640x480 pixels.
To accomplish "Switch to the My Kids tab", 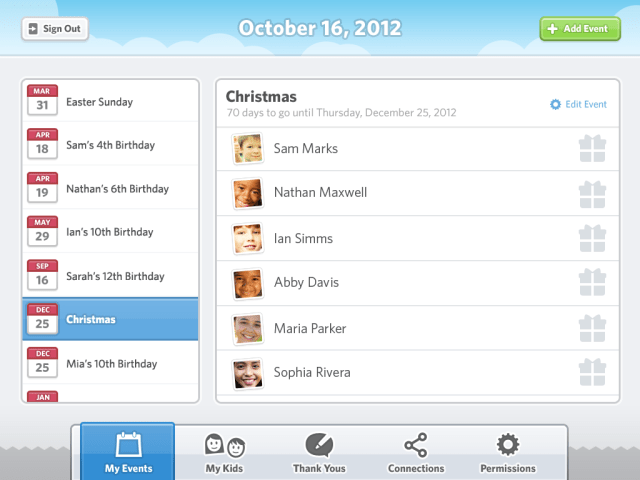I will click(224, 452).
